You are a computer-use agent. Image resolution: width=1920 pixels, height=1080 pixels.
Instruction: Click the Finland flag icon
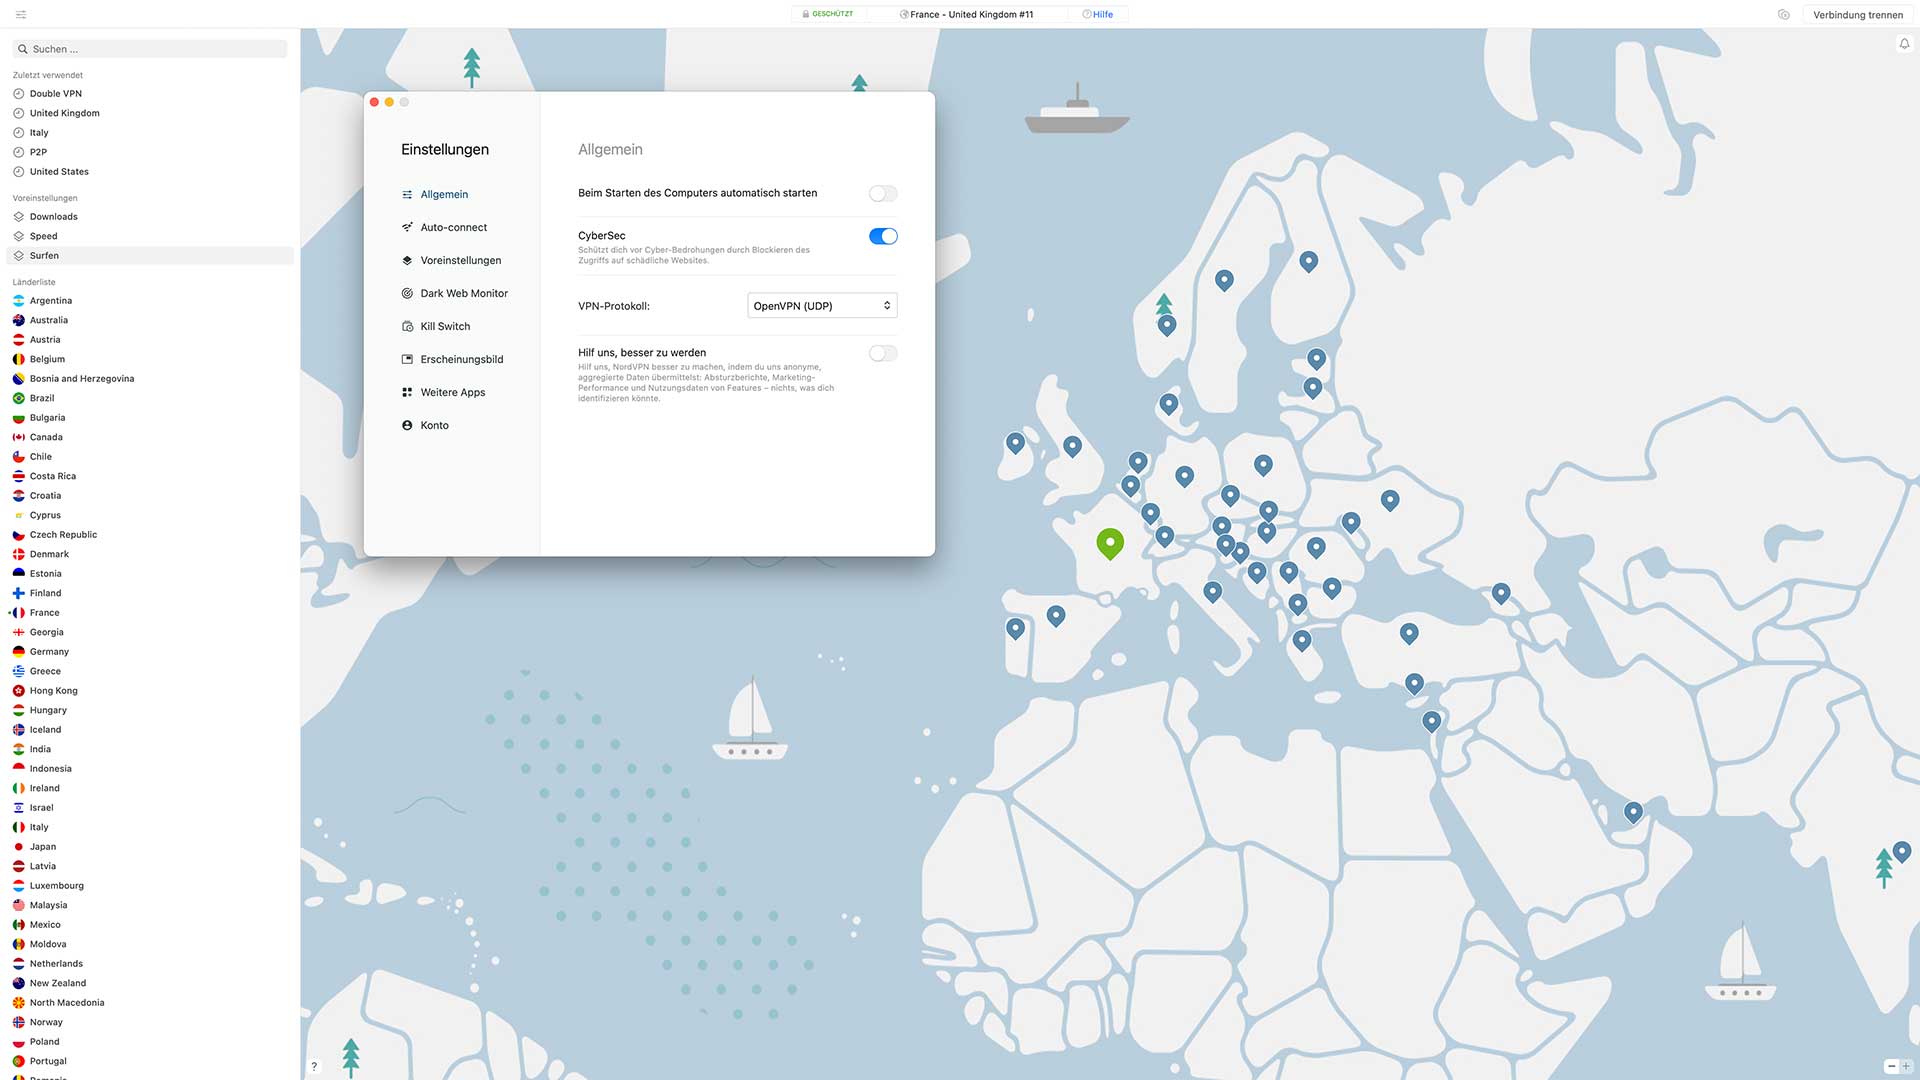18,593
